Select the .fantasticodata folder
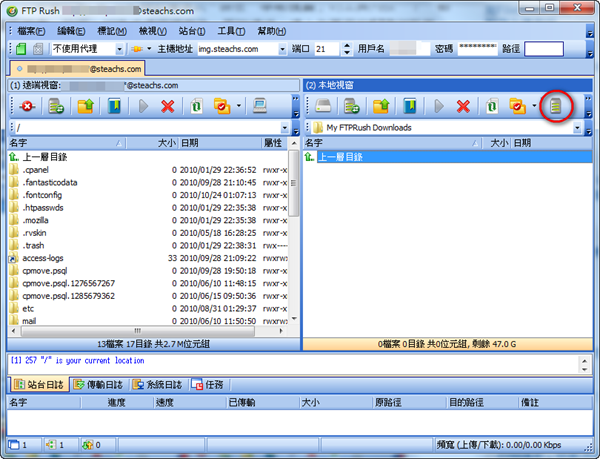Screen dimensions: 600x459 tap(49, 182)
